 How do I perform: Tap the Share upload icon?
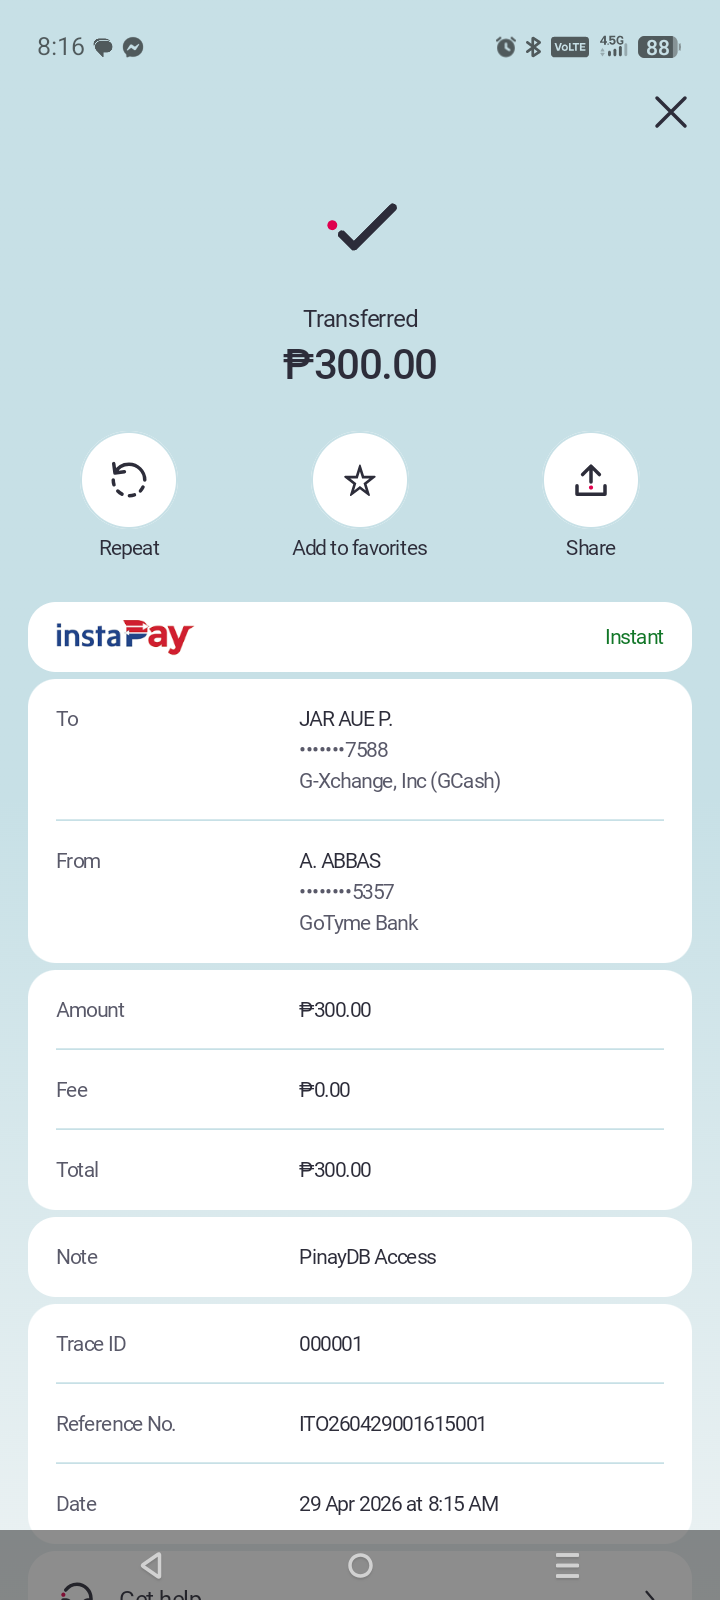[591, 480]
